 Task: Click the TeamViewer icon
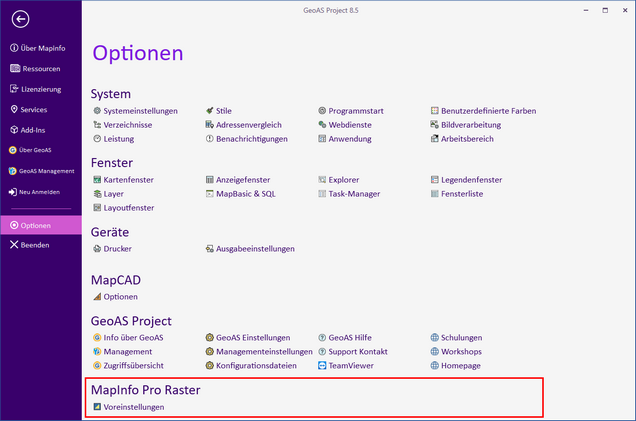[322, 366]
